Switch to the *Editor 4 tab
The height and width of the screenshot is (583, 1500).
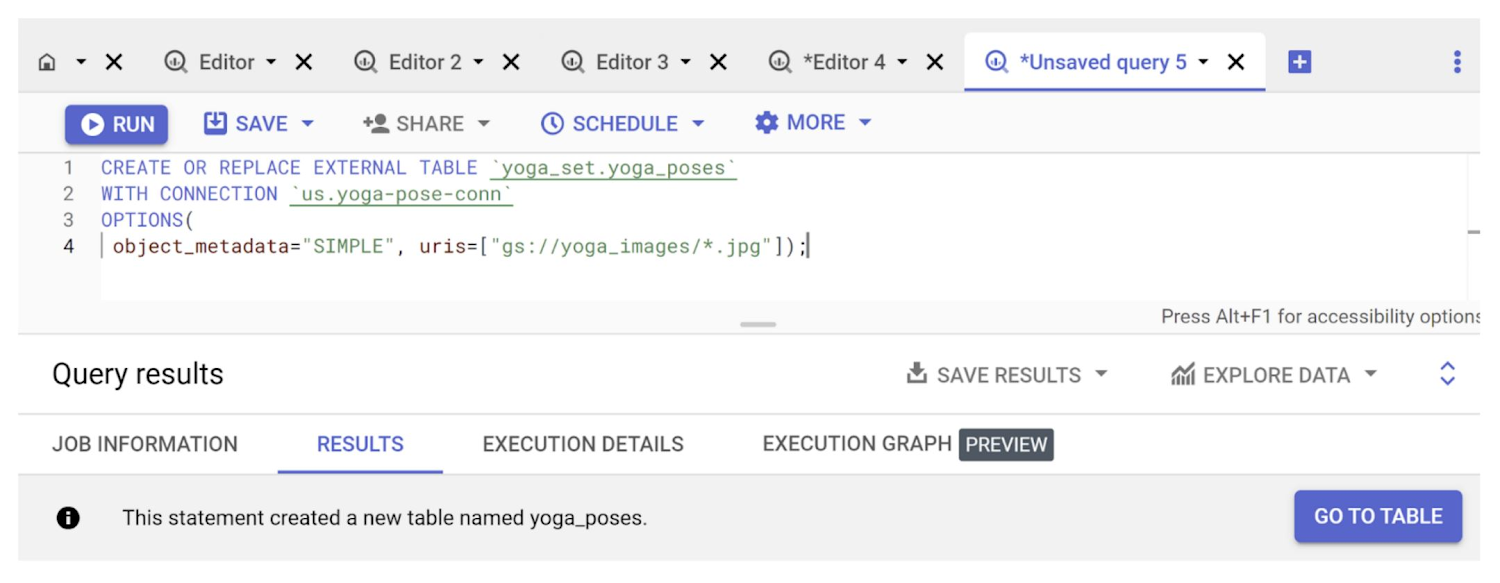(844, 62)
